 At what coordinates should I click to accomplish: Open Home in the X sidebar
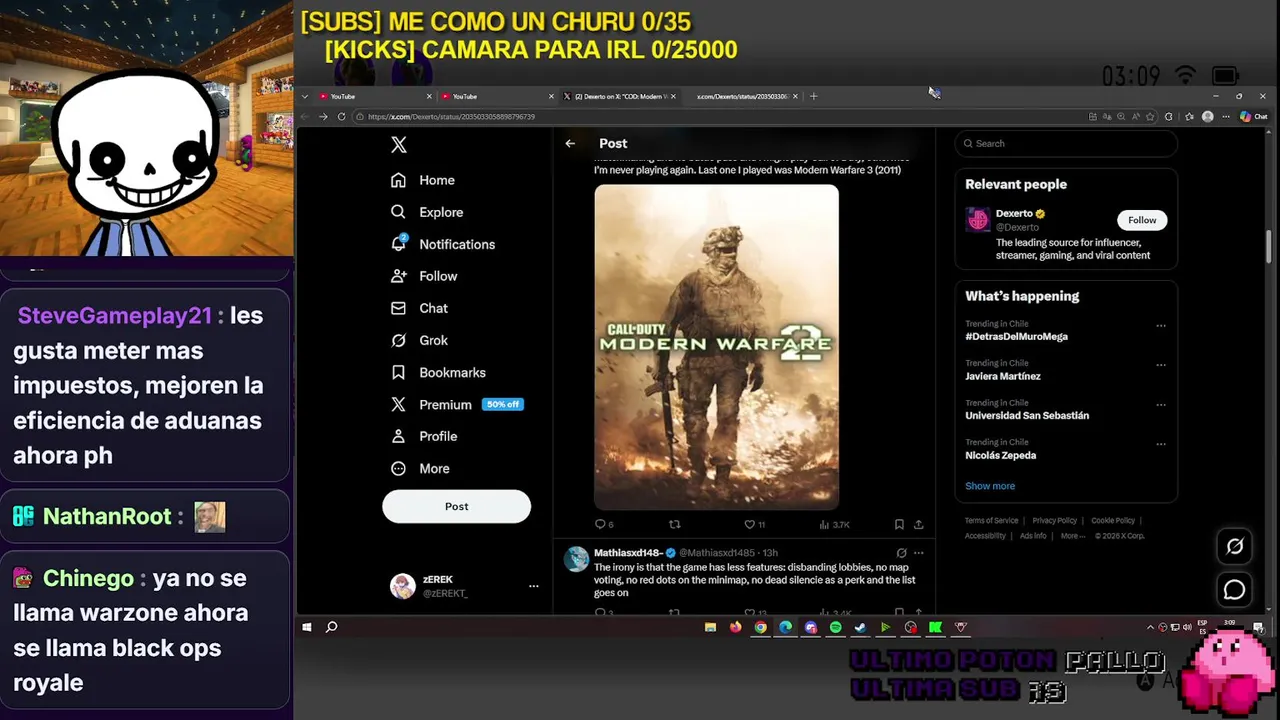422,180
